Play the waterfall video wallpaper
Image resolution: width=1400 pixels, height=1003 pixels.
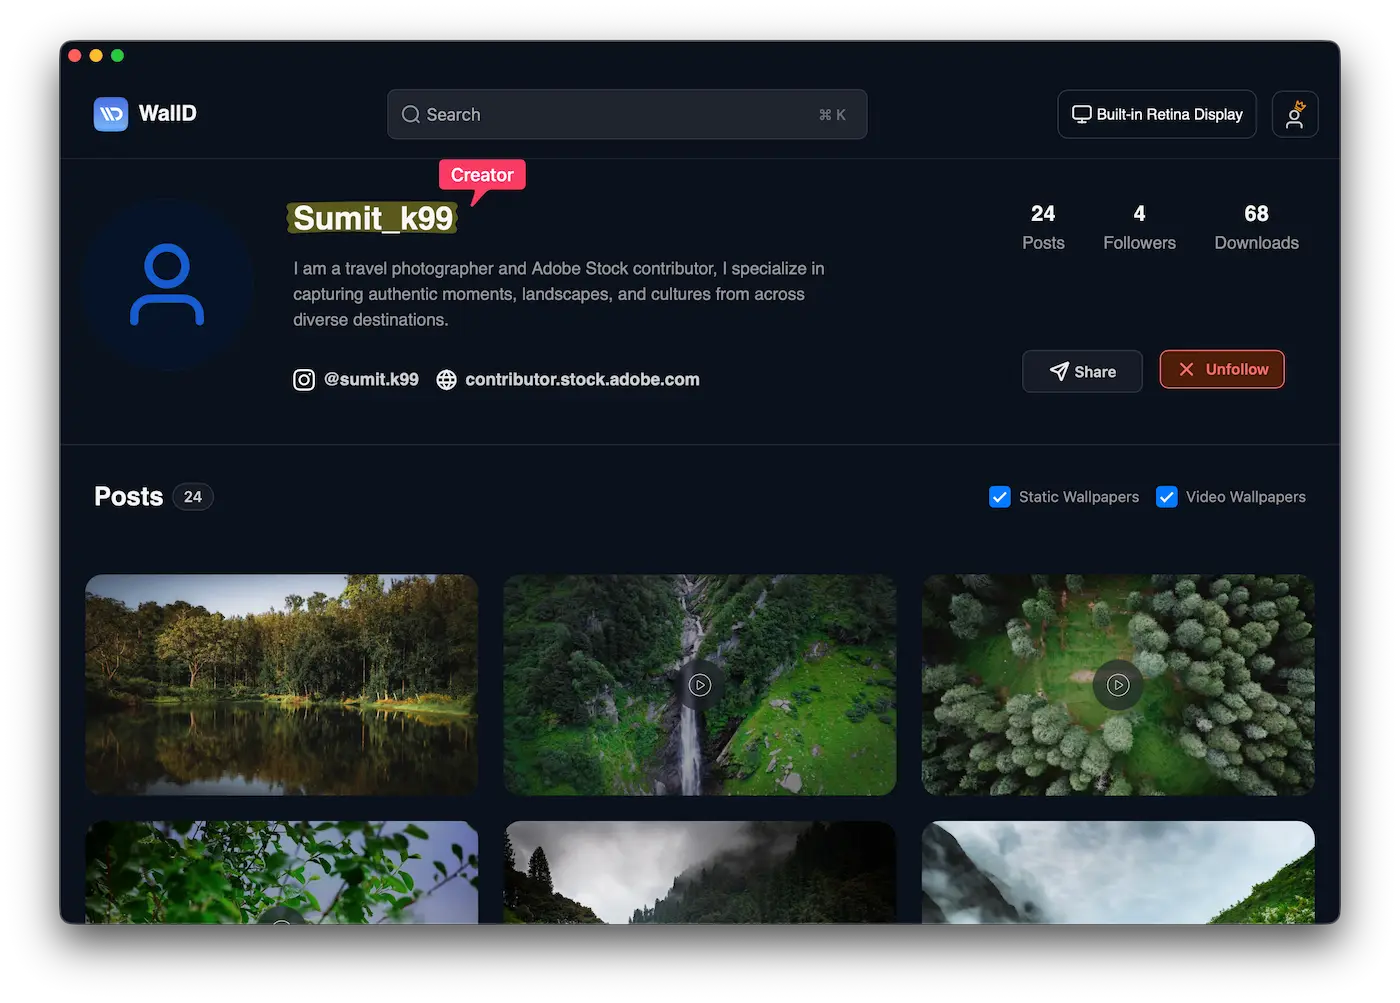[700, 685]
